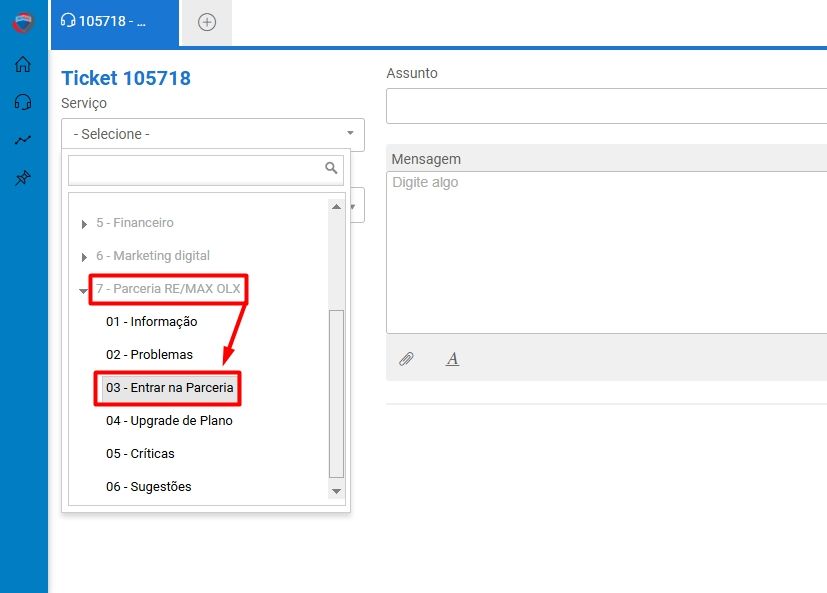
Task: Open the headset support icon in sidebar
Action: (x=23, y=102)
